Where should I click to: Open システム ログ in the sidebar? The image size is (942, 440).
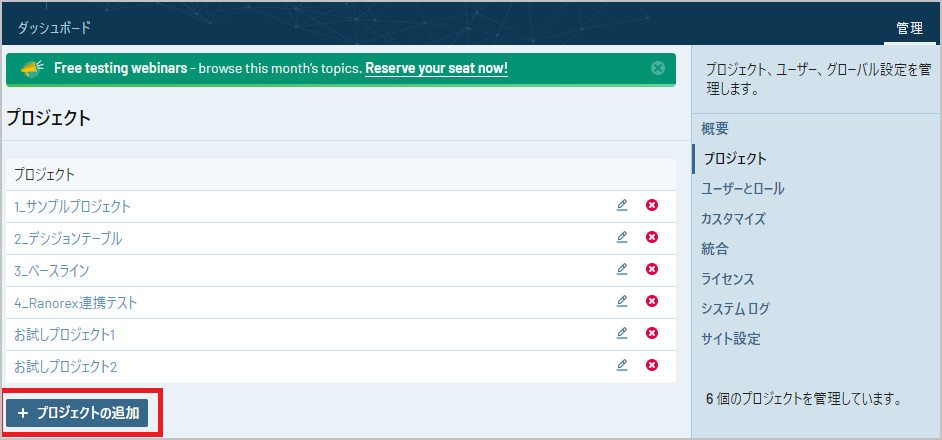(x=735, y=308)
